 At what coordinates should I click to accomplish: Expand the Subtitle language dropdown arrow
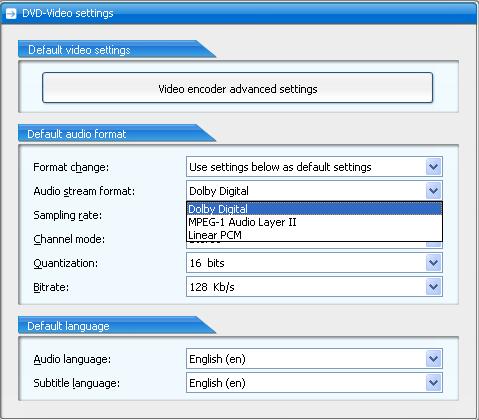(433, 383)
